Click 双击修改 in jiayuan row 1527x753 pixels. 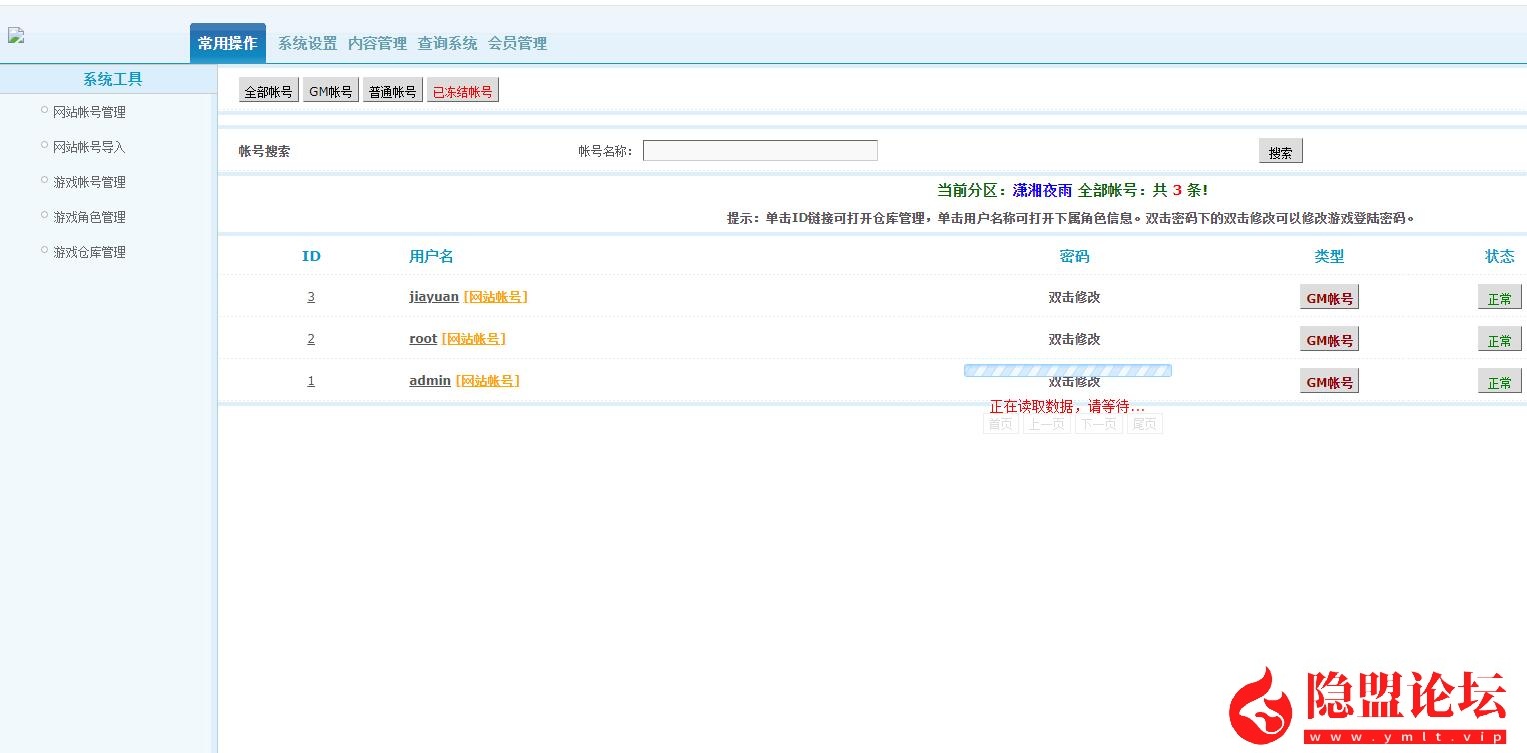pyautogui.click(x=1074, y=297)
